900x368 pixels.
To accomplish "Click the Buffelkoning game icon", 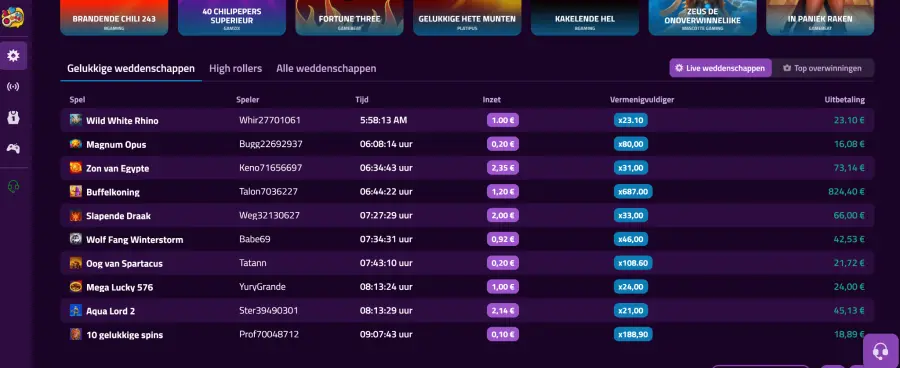I will [x=76, y=192].
